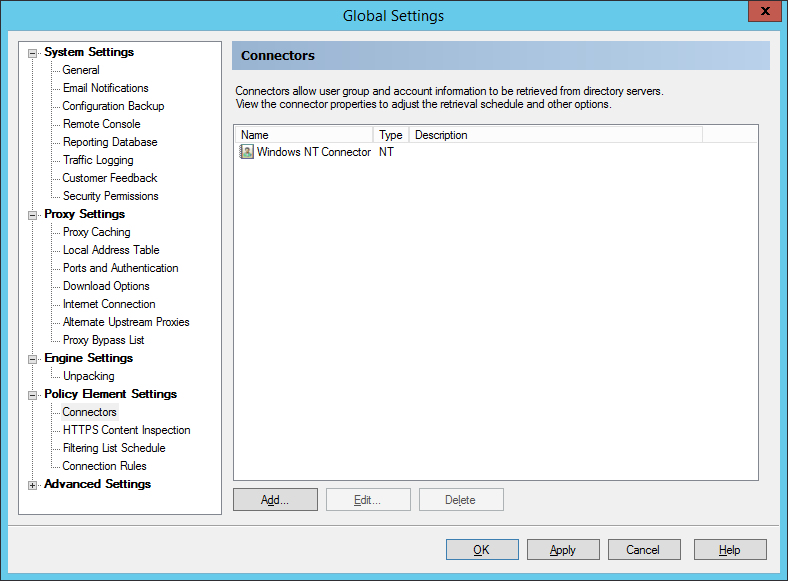Image resolution: width=788 pixels, height=581 pixels.
Task: Sort connectors by Description column
Action: click(x=556, y=135)
